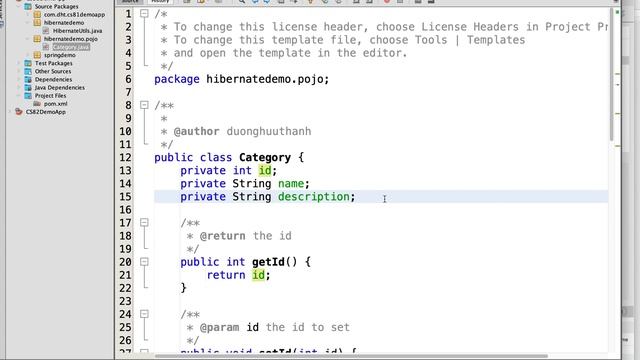Click the @return tag on line 18
The image size is (640, 360).
click(x=222, y=236)
